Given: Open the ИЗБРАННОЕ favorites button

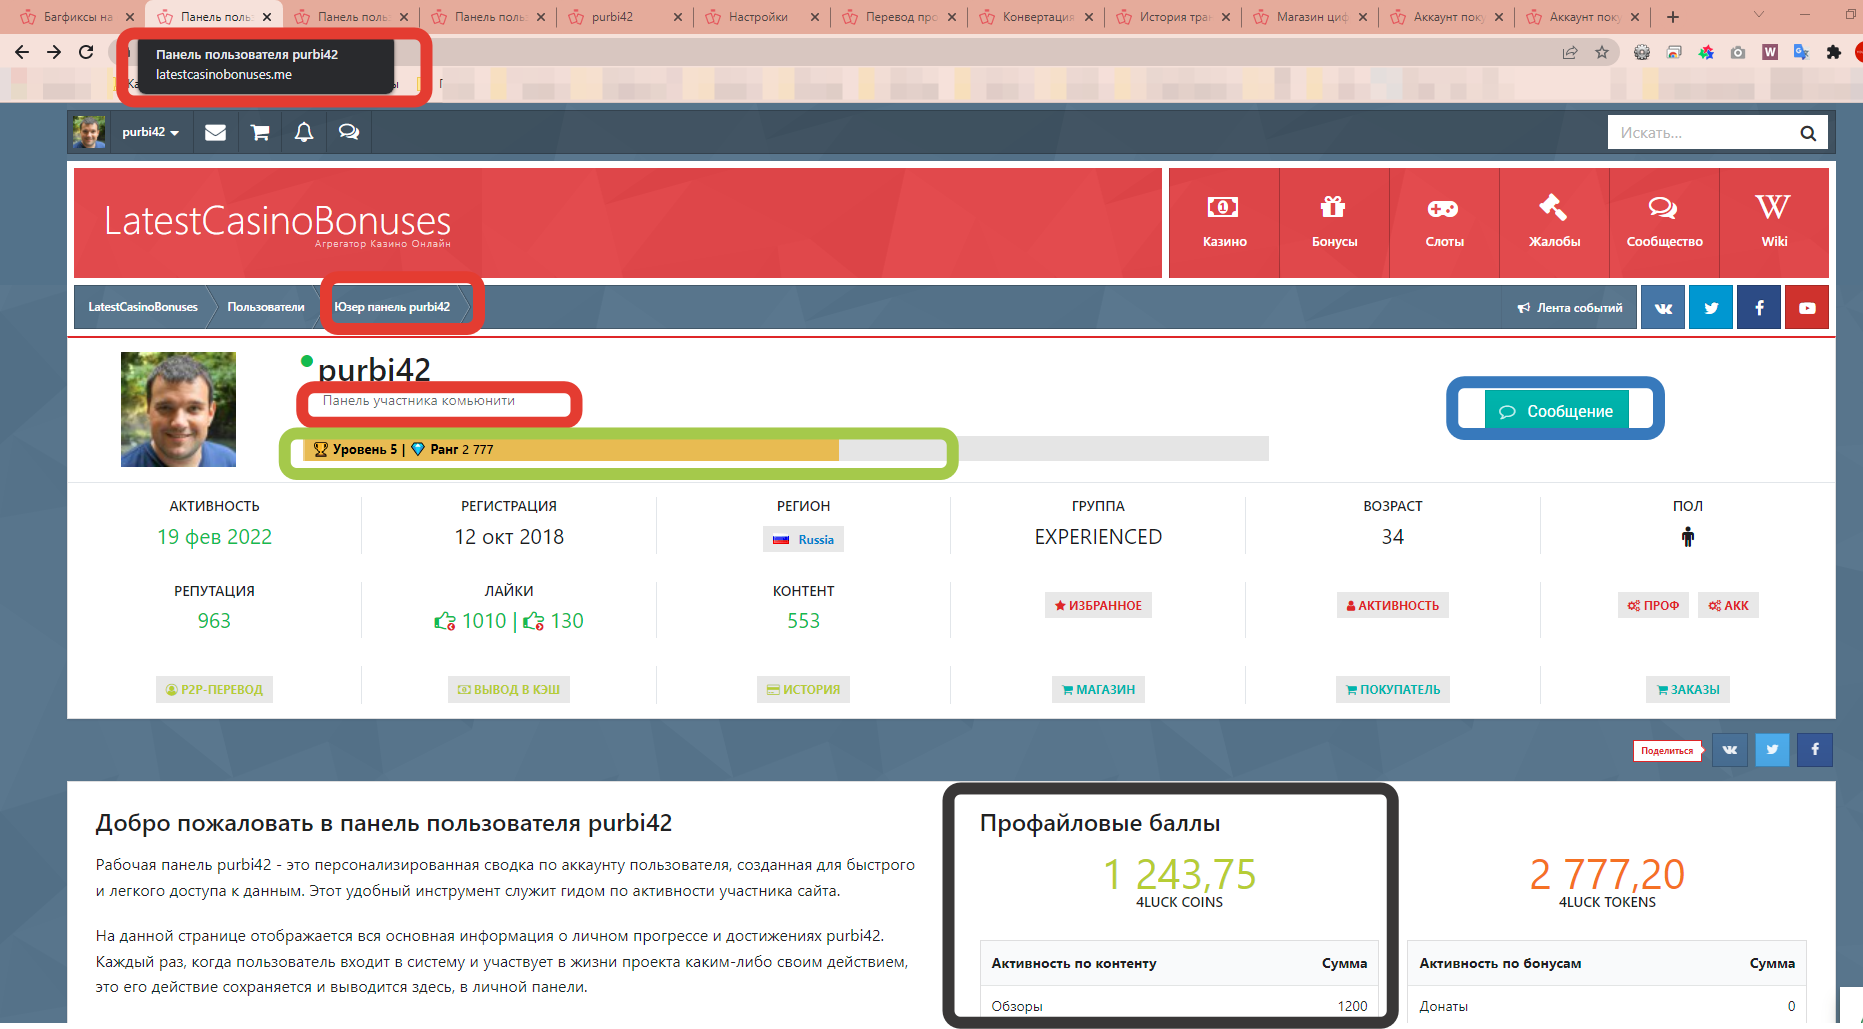Looking at the screenshot, I should tap(1098, 606).
